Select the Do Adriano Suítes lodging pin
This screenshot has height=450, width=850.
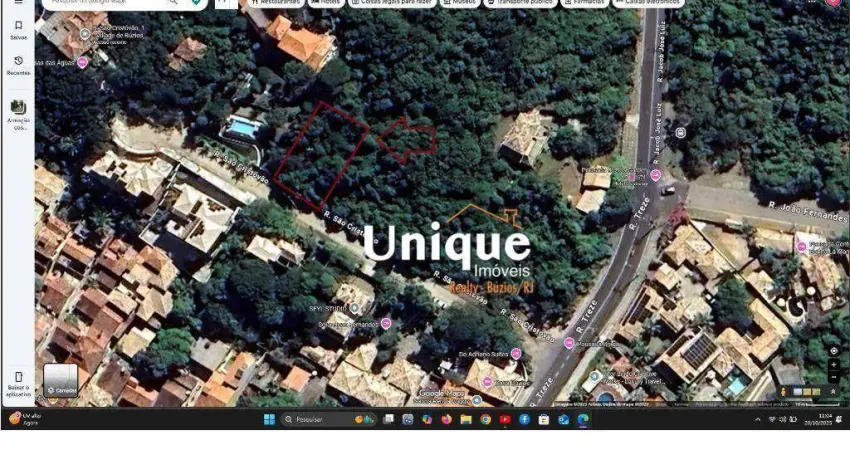[516, 353]
